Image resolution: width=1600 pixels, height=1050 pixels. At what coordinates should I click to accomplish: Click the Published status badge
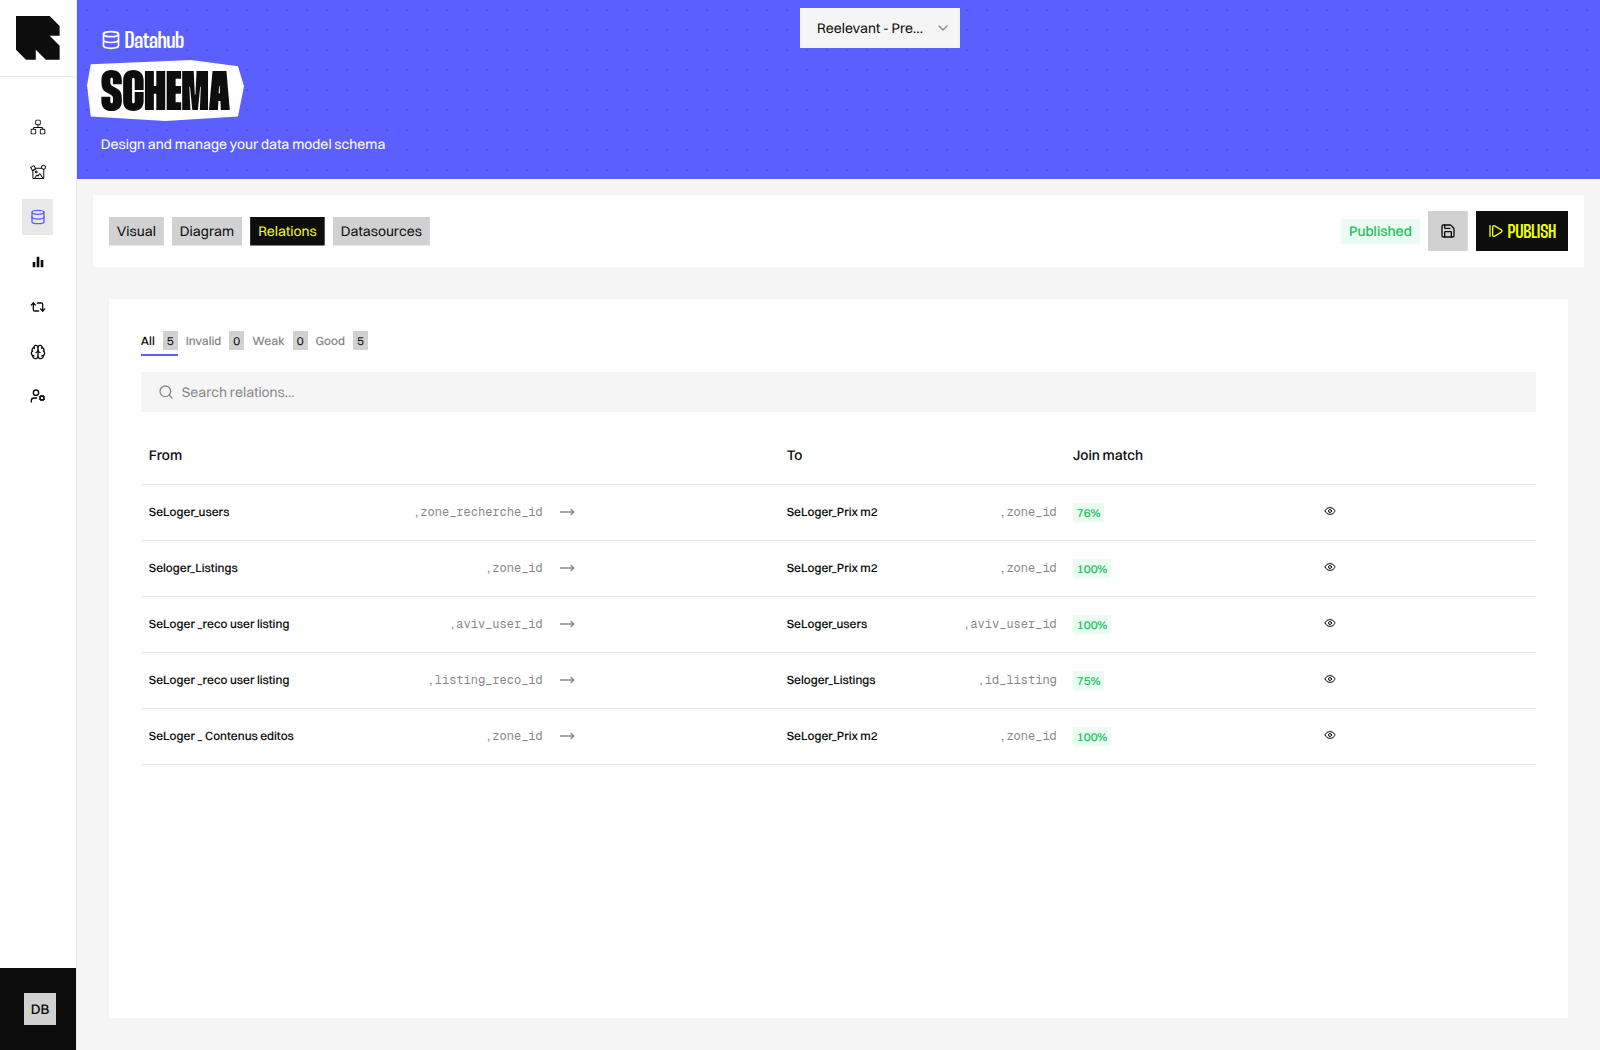point(1380,231)
